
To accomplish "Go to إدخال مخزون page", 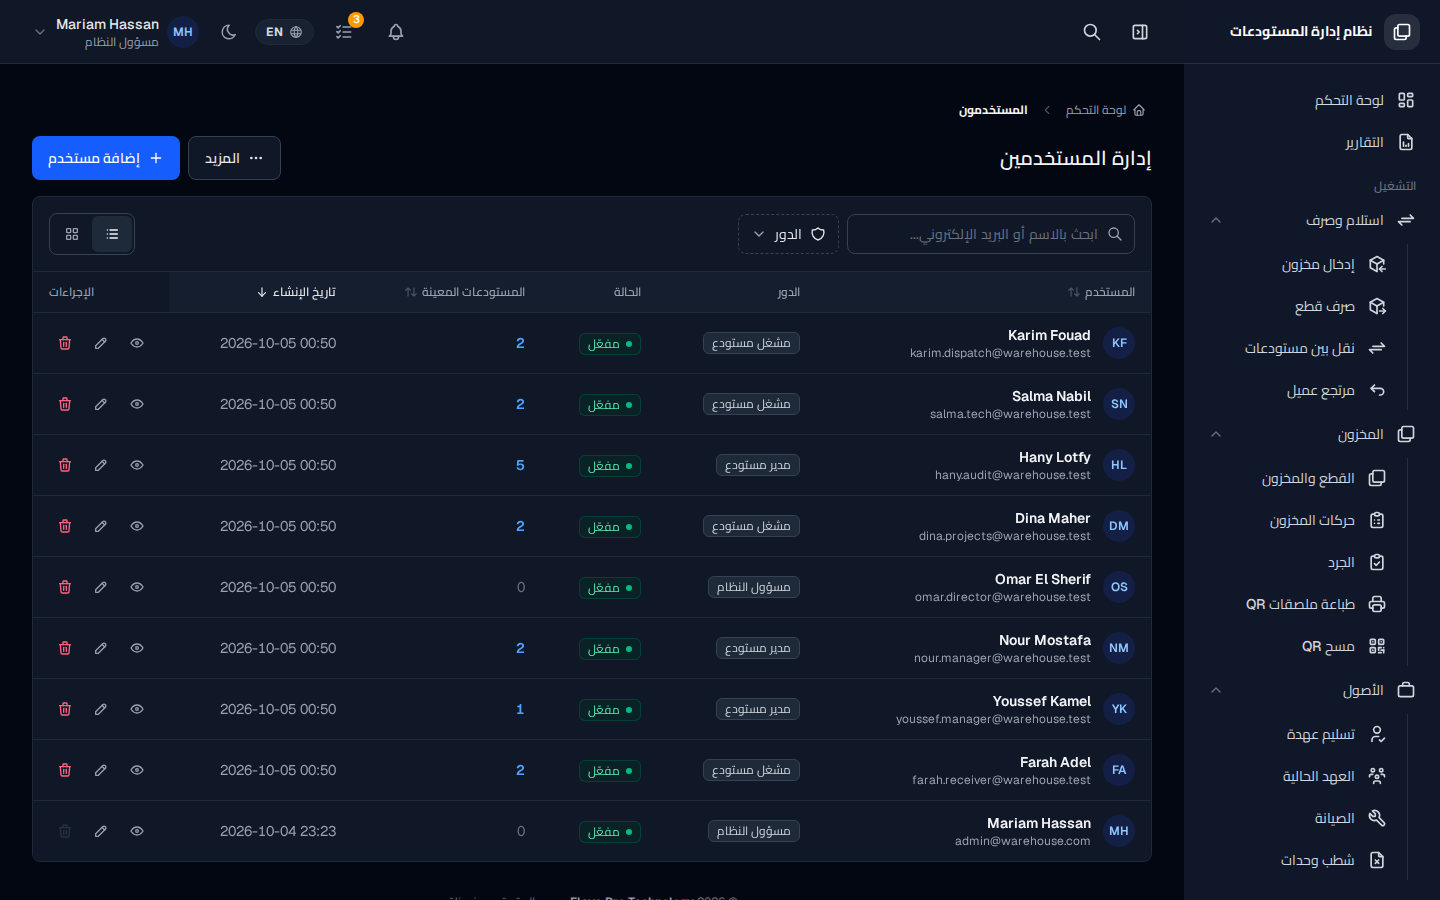I will click(x=1298, y=264).
